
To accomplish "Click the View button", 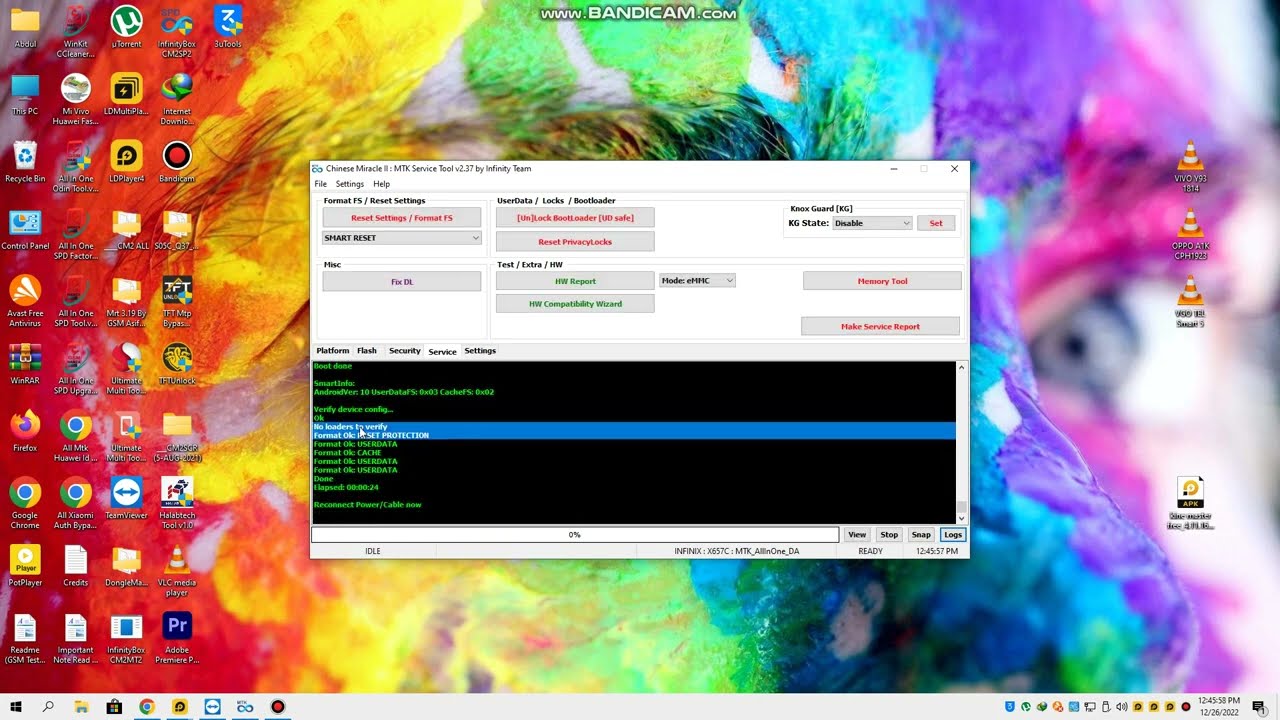I will coord(857,535).
